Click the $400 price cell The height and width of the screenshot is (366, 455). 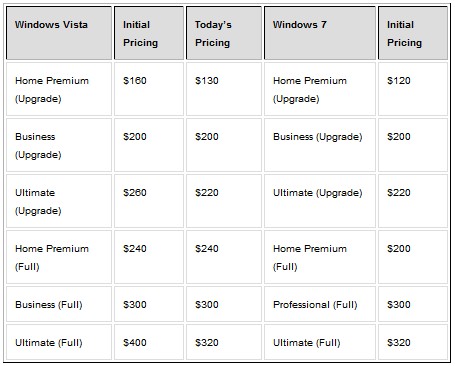149,342
